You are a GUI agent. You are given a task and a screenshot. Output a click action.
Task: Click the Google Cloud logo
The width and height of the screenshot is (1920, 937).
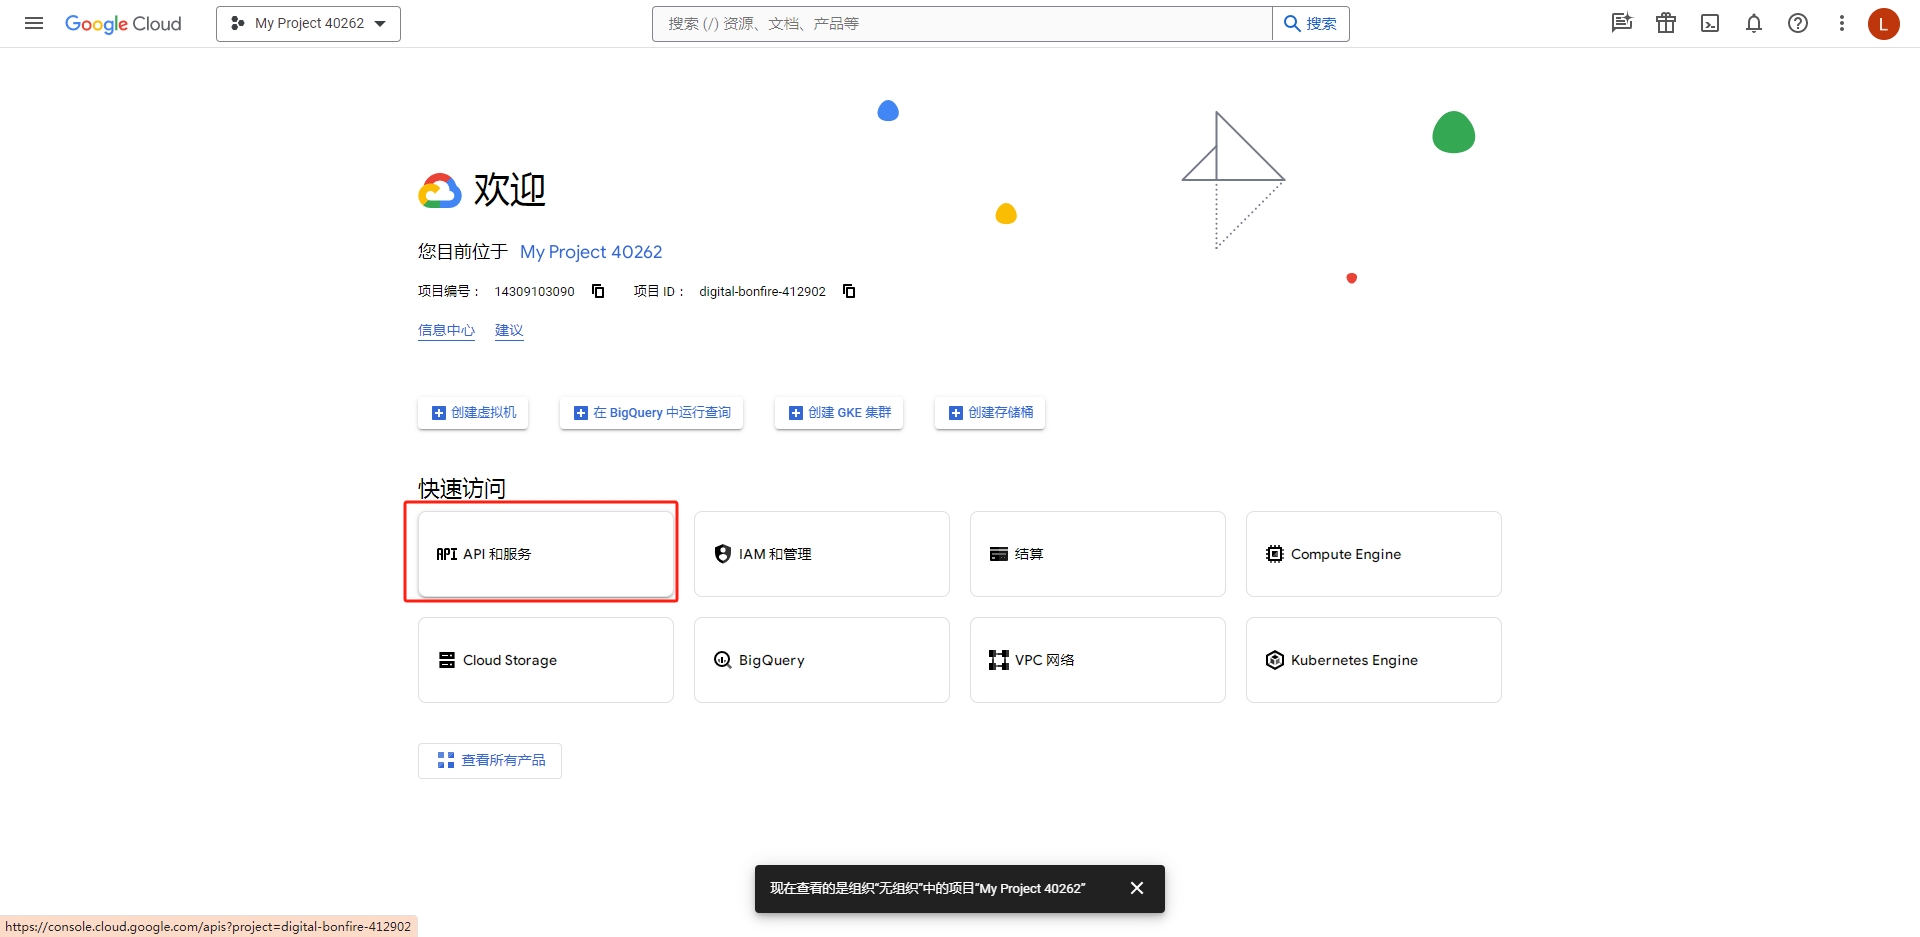[x=123, y=23]
